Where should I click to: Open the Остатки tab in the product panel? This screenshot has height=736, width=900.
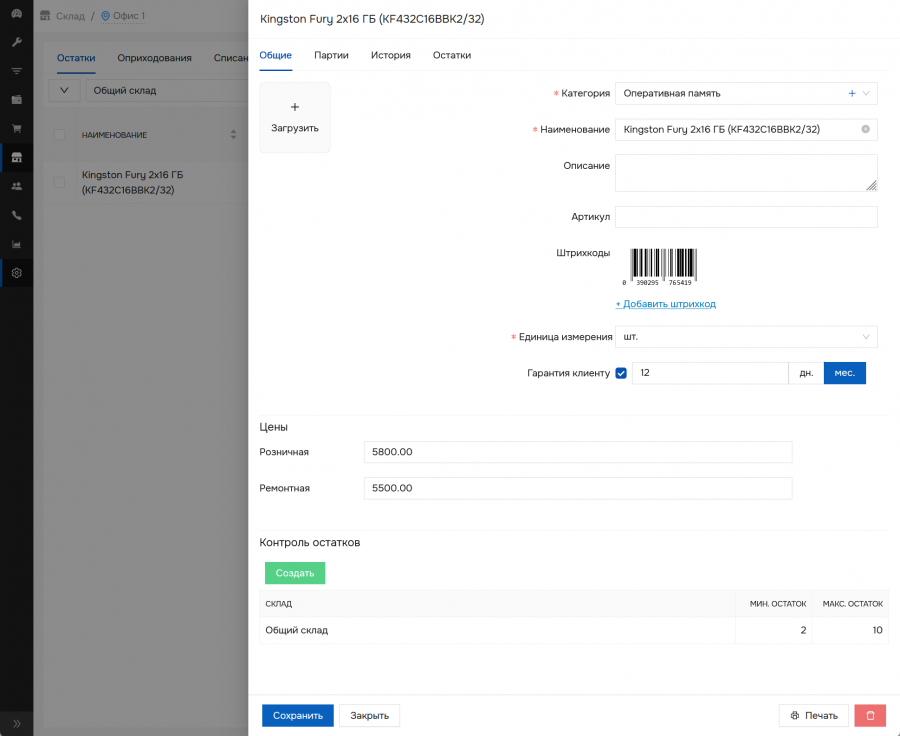(x=452, y=55)
